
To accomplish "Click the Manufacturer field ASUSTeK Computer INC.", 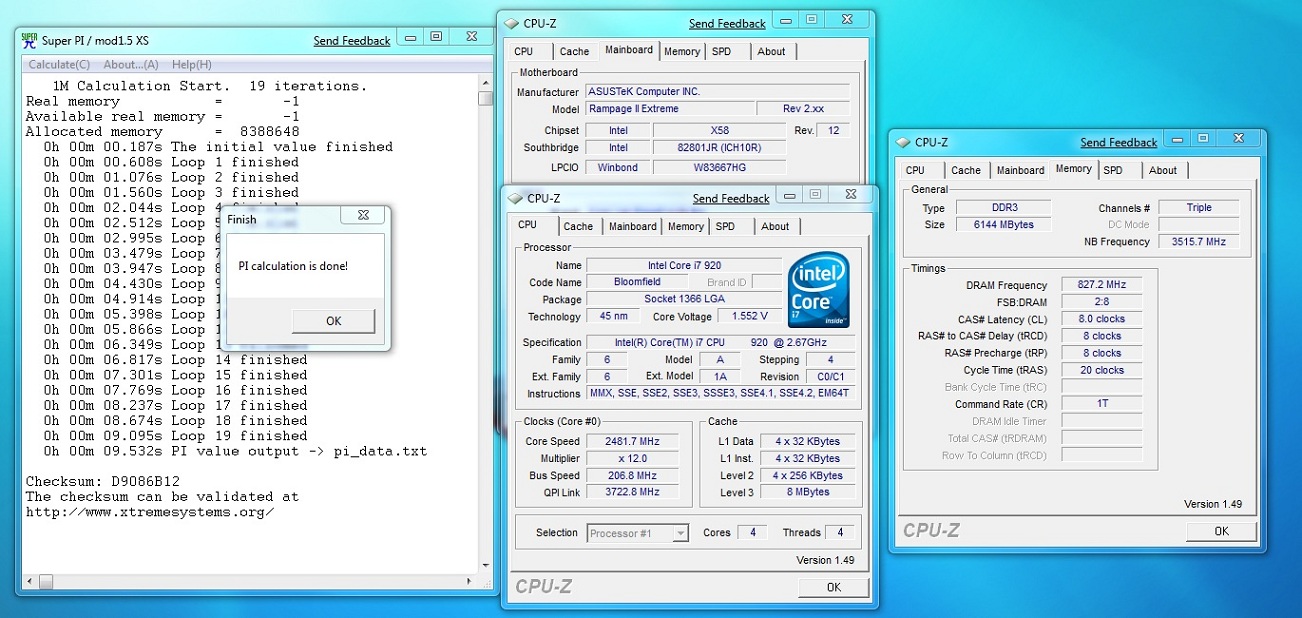I will [718, 92].
